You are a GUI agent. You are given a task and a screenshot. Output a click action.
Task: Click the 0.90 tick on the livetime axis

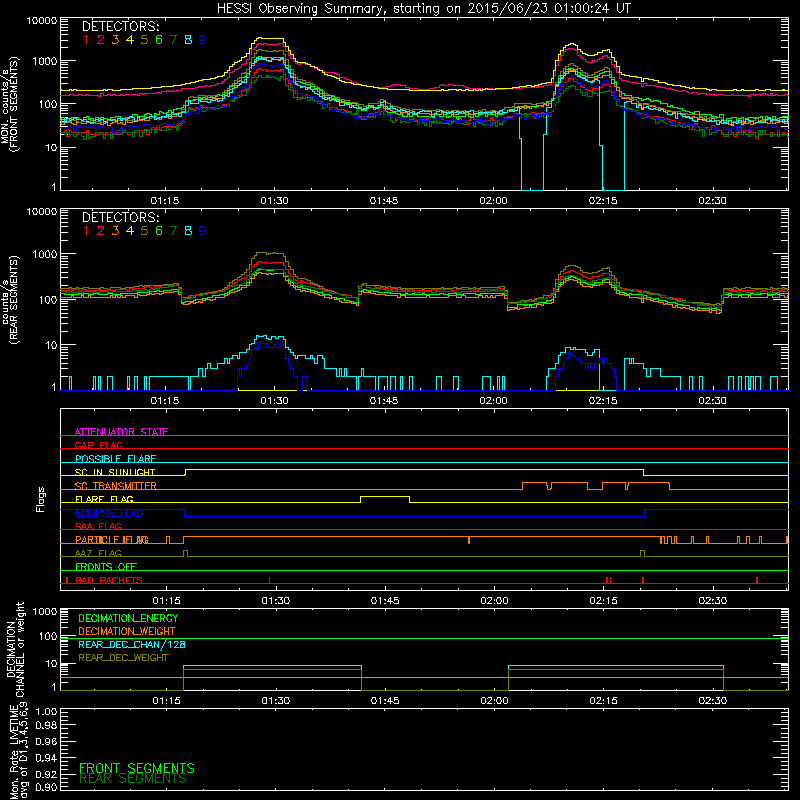pyautogui.click(x=46, y=787)
